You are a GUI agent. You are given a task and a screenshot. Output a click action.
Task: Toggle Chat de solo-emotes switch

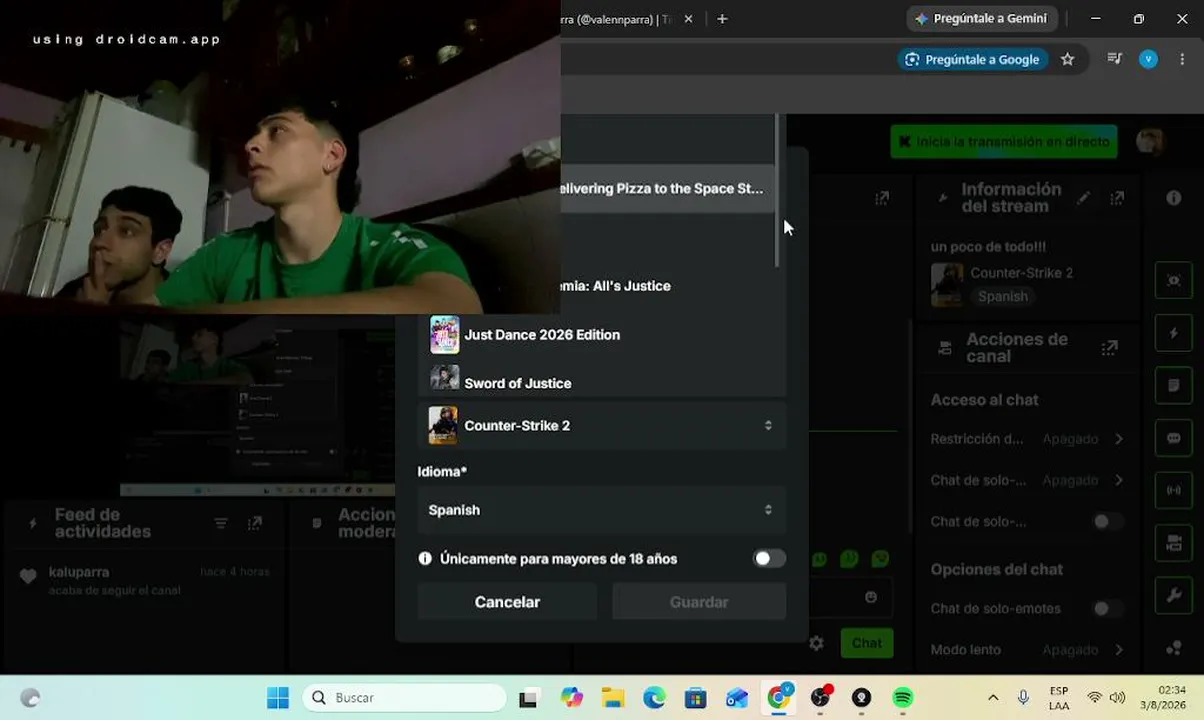pyautogui.click(x=1106, y=608)
